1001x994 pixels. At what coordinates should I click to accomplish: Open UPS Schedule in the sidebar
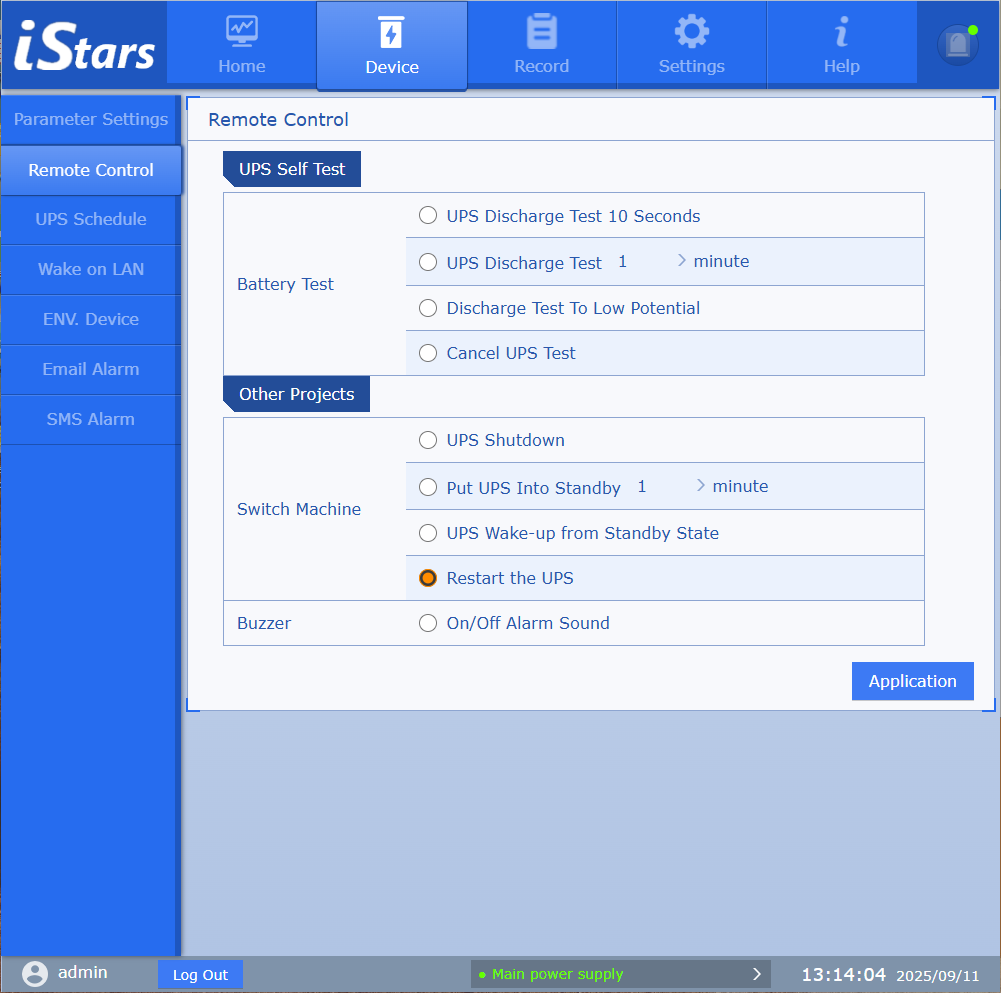tap(91, 219)
